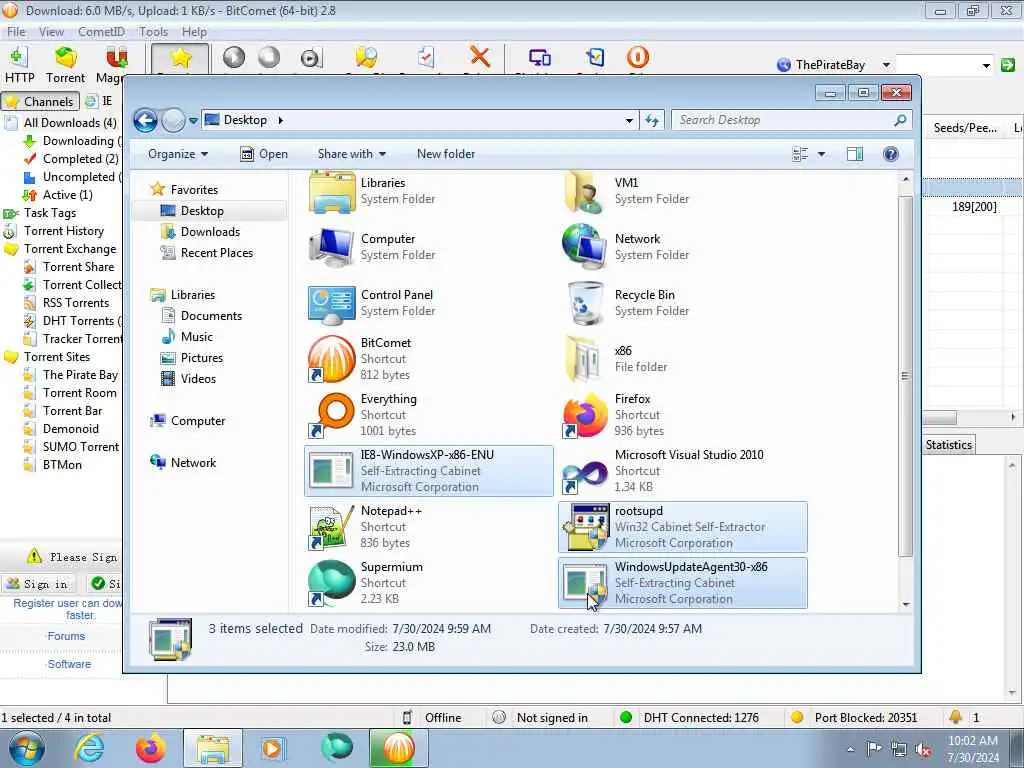1024x768 pixels.
Task: Click the Windows Media Player taskbar icon
Action: tap(272, 748)
